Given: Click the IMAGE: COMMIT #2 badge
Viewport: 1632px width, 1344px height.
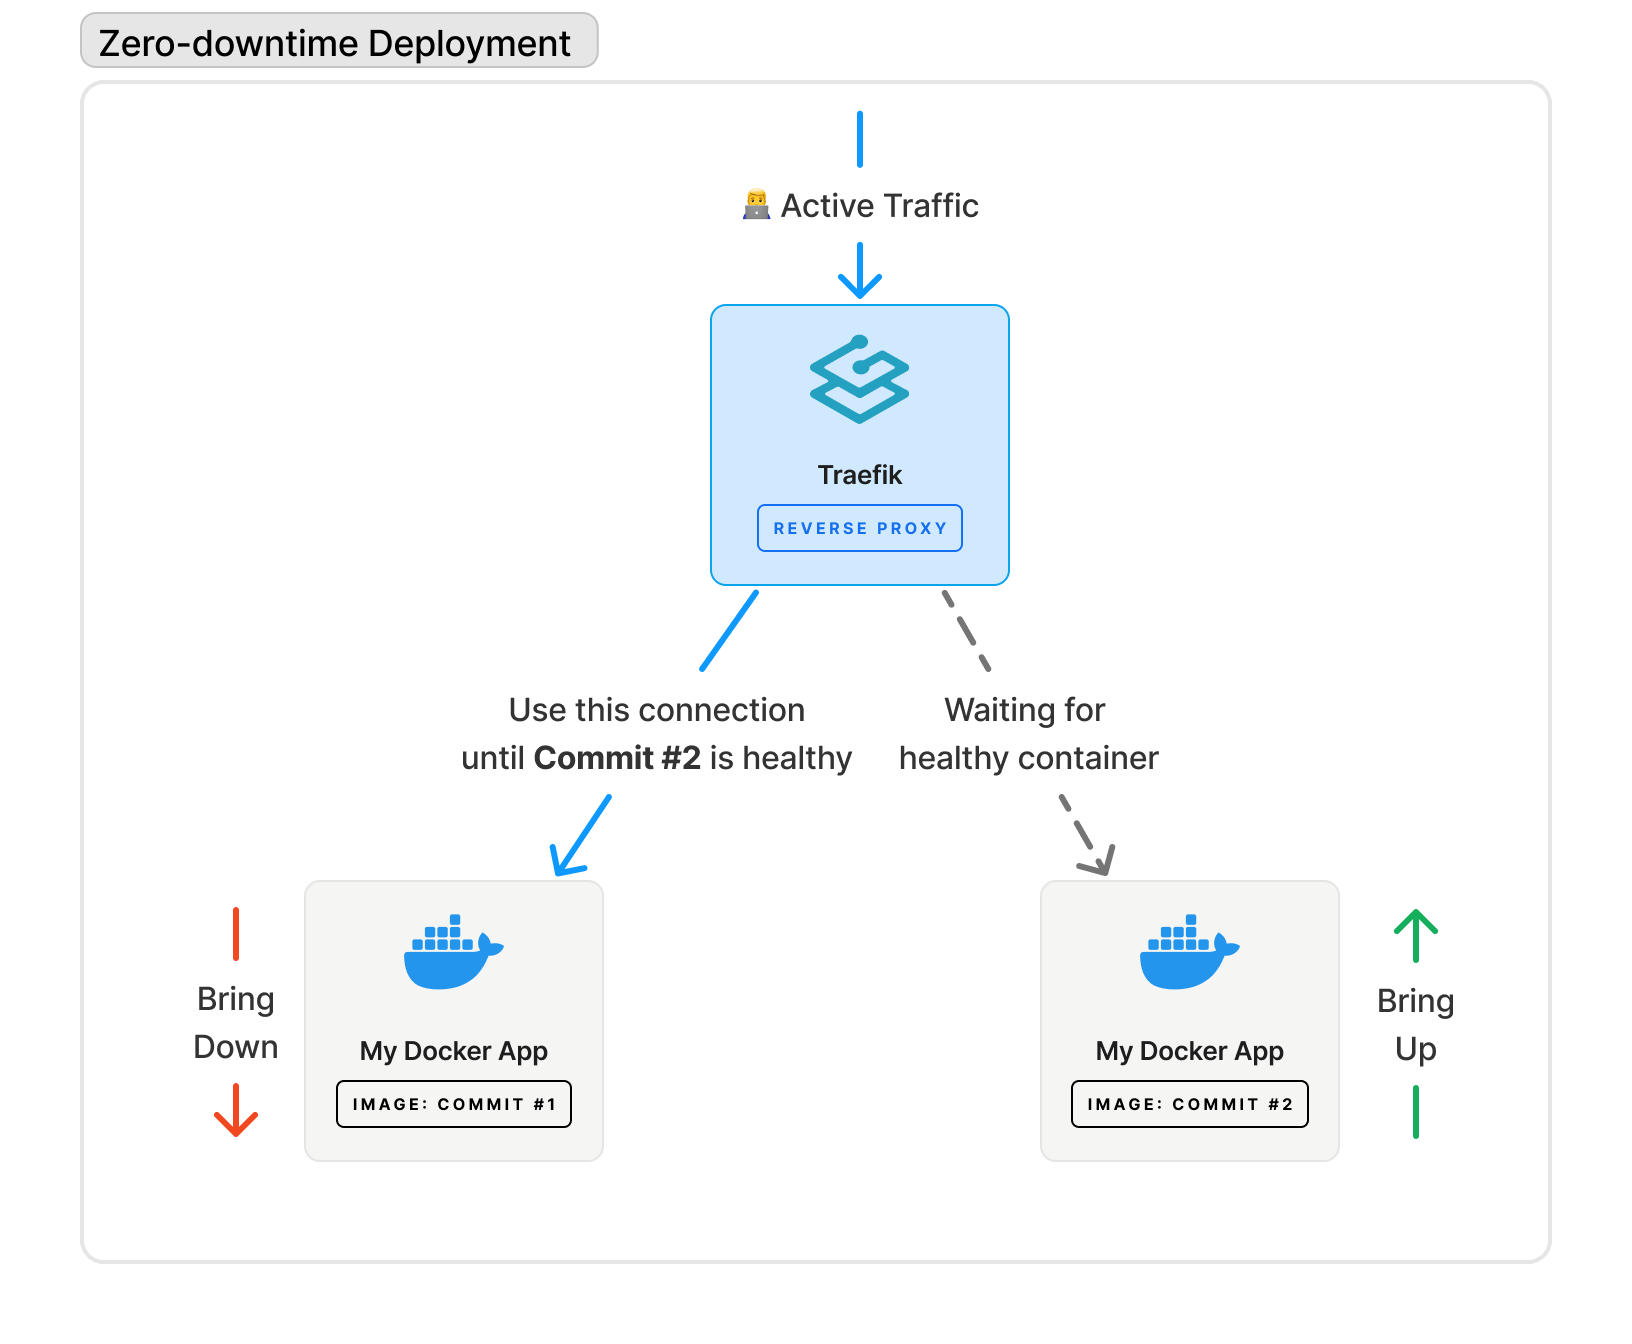Looking at the screenshot, I should pos(1188,1104).
